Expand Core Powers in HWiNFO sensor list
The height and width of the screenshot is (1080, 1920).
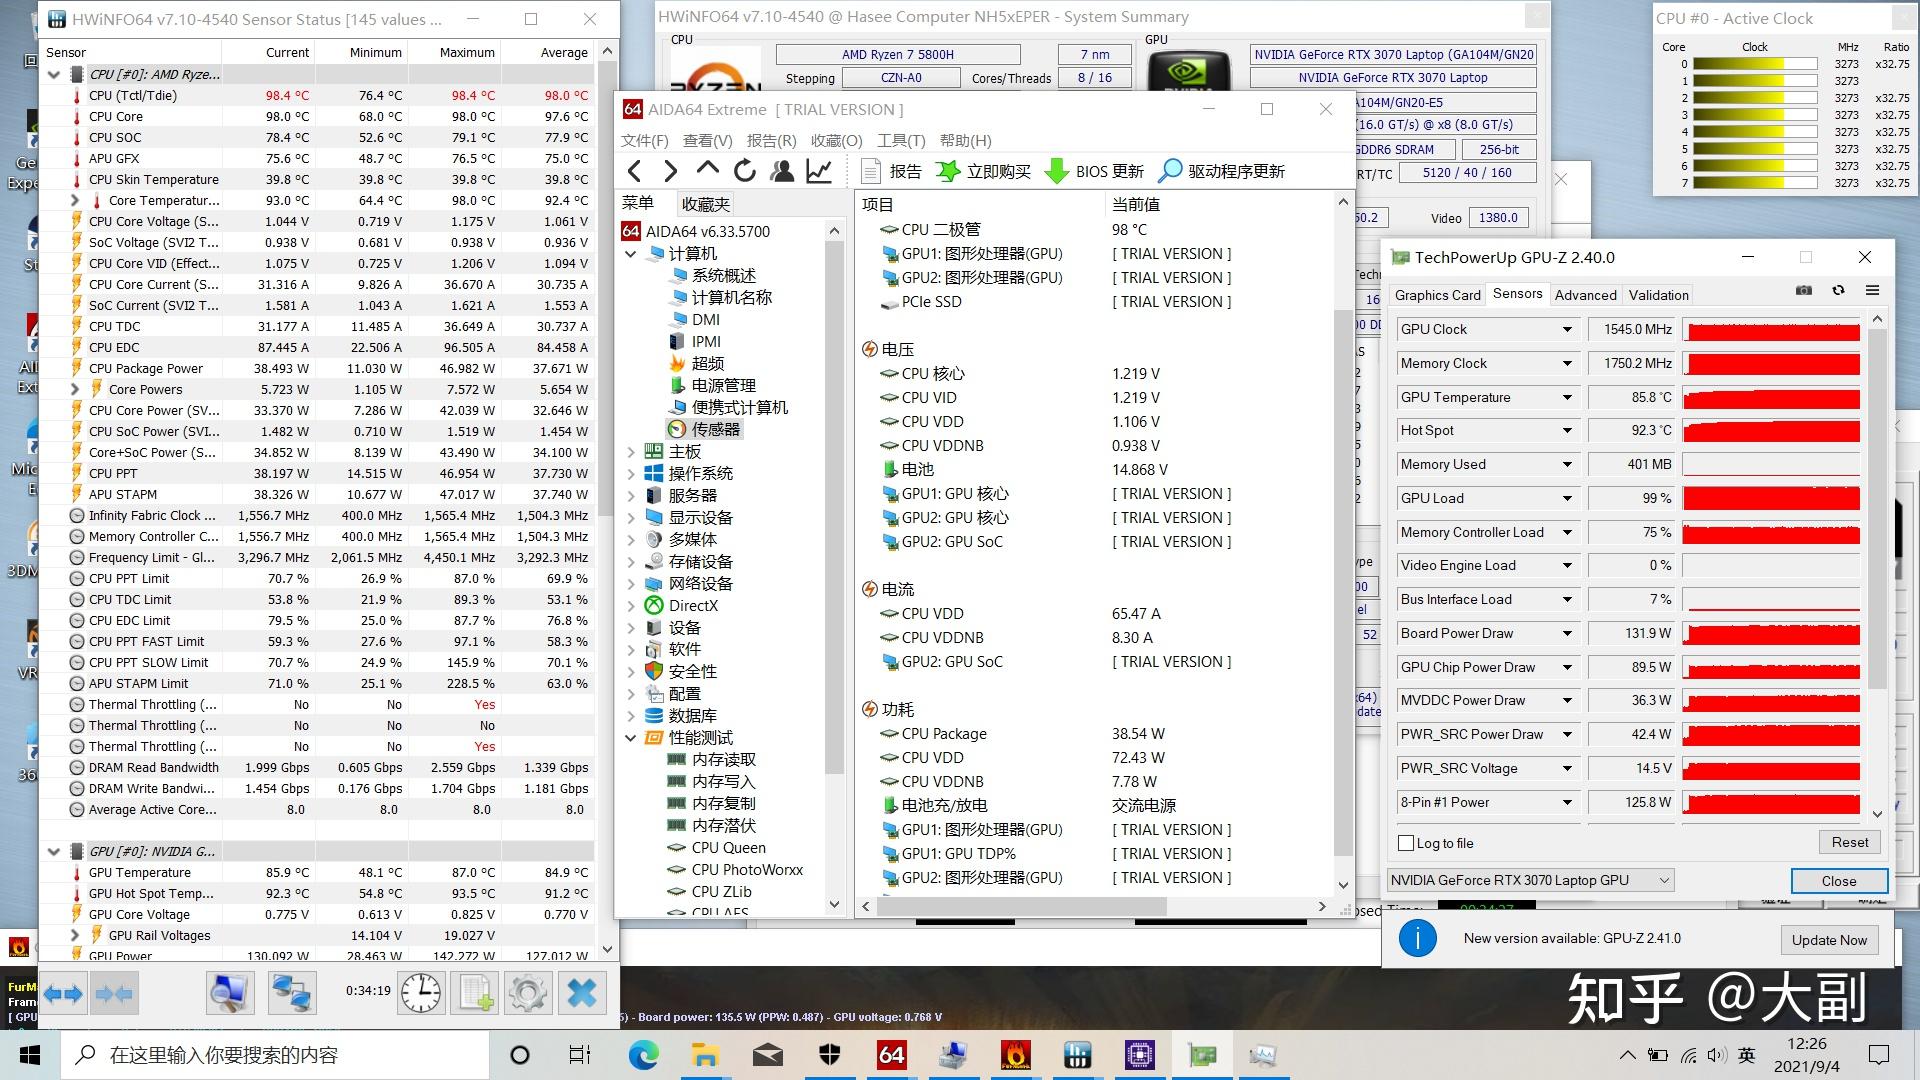(74, 389)
